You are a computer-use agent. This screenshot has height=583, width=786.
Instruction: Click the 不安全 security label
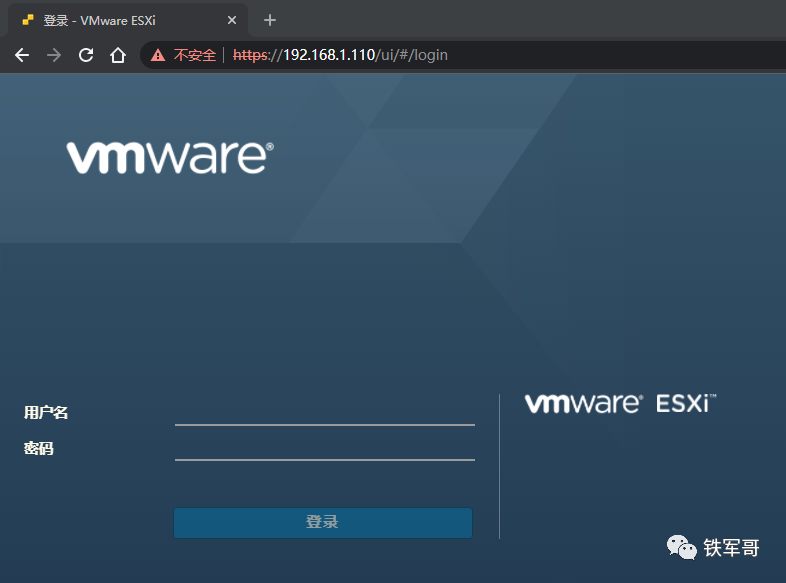tap(194, 55)
